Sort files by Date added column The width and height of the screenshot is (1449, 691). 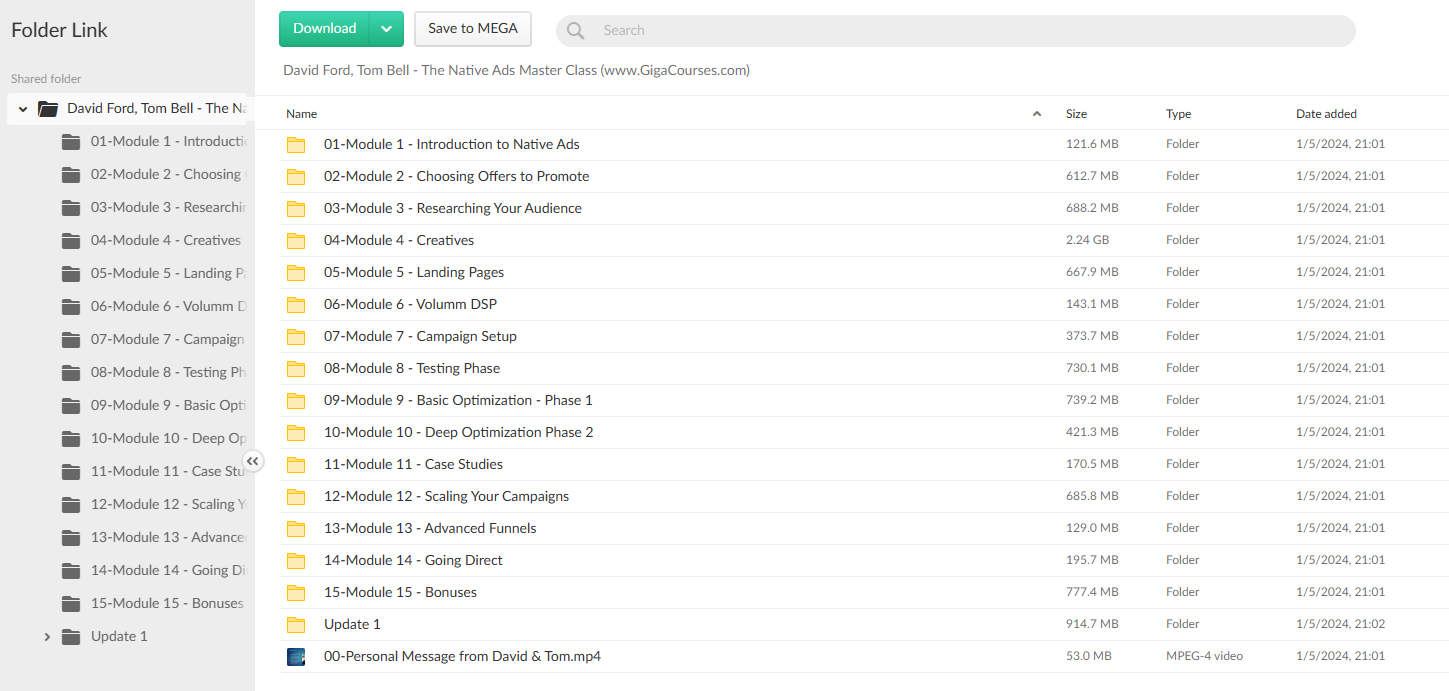[1326, 114]
